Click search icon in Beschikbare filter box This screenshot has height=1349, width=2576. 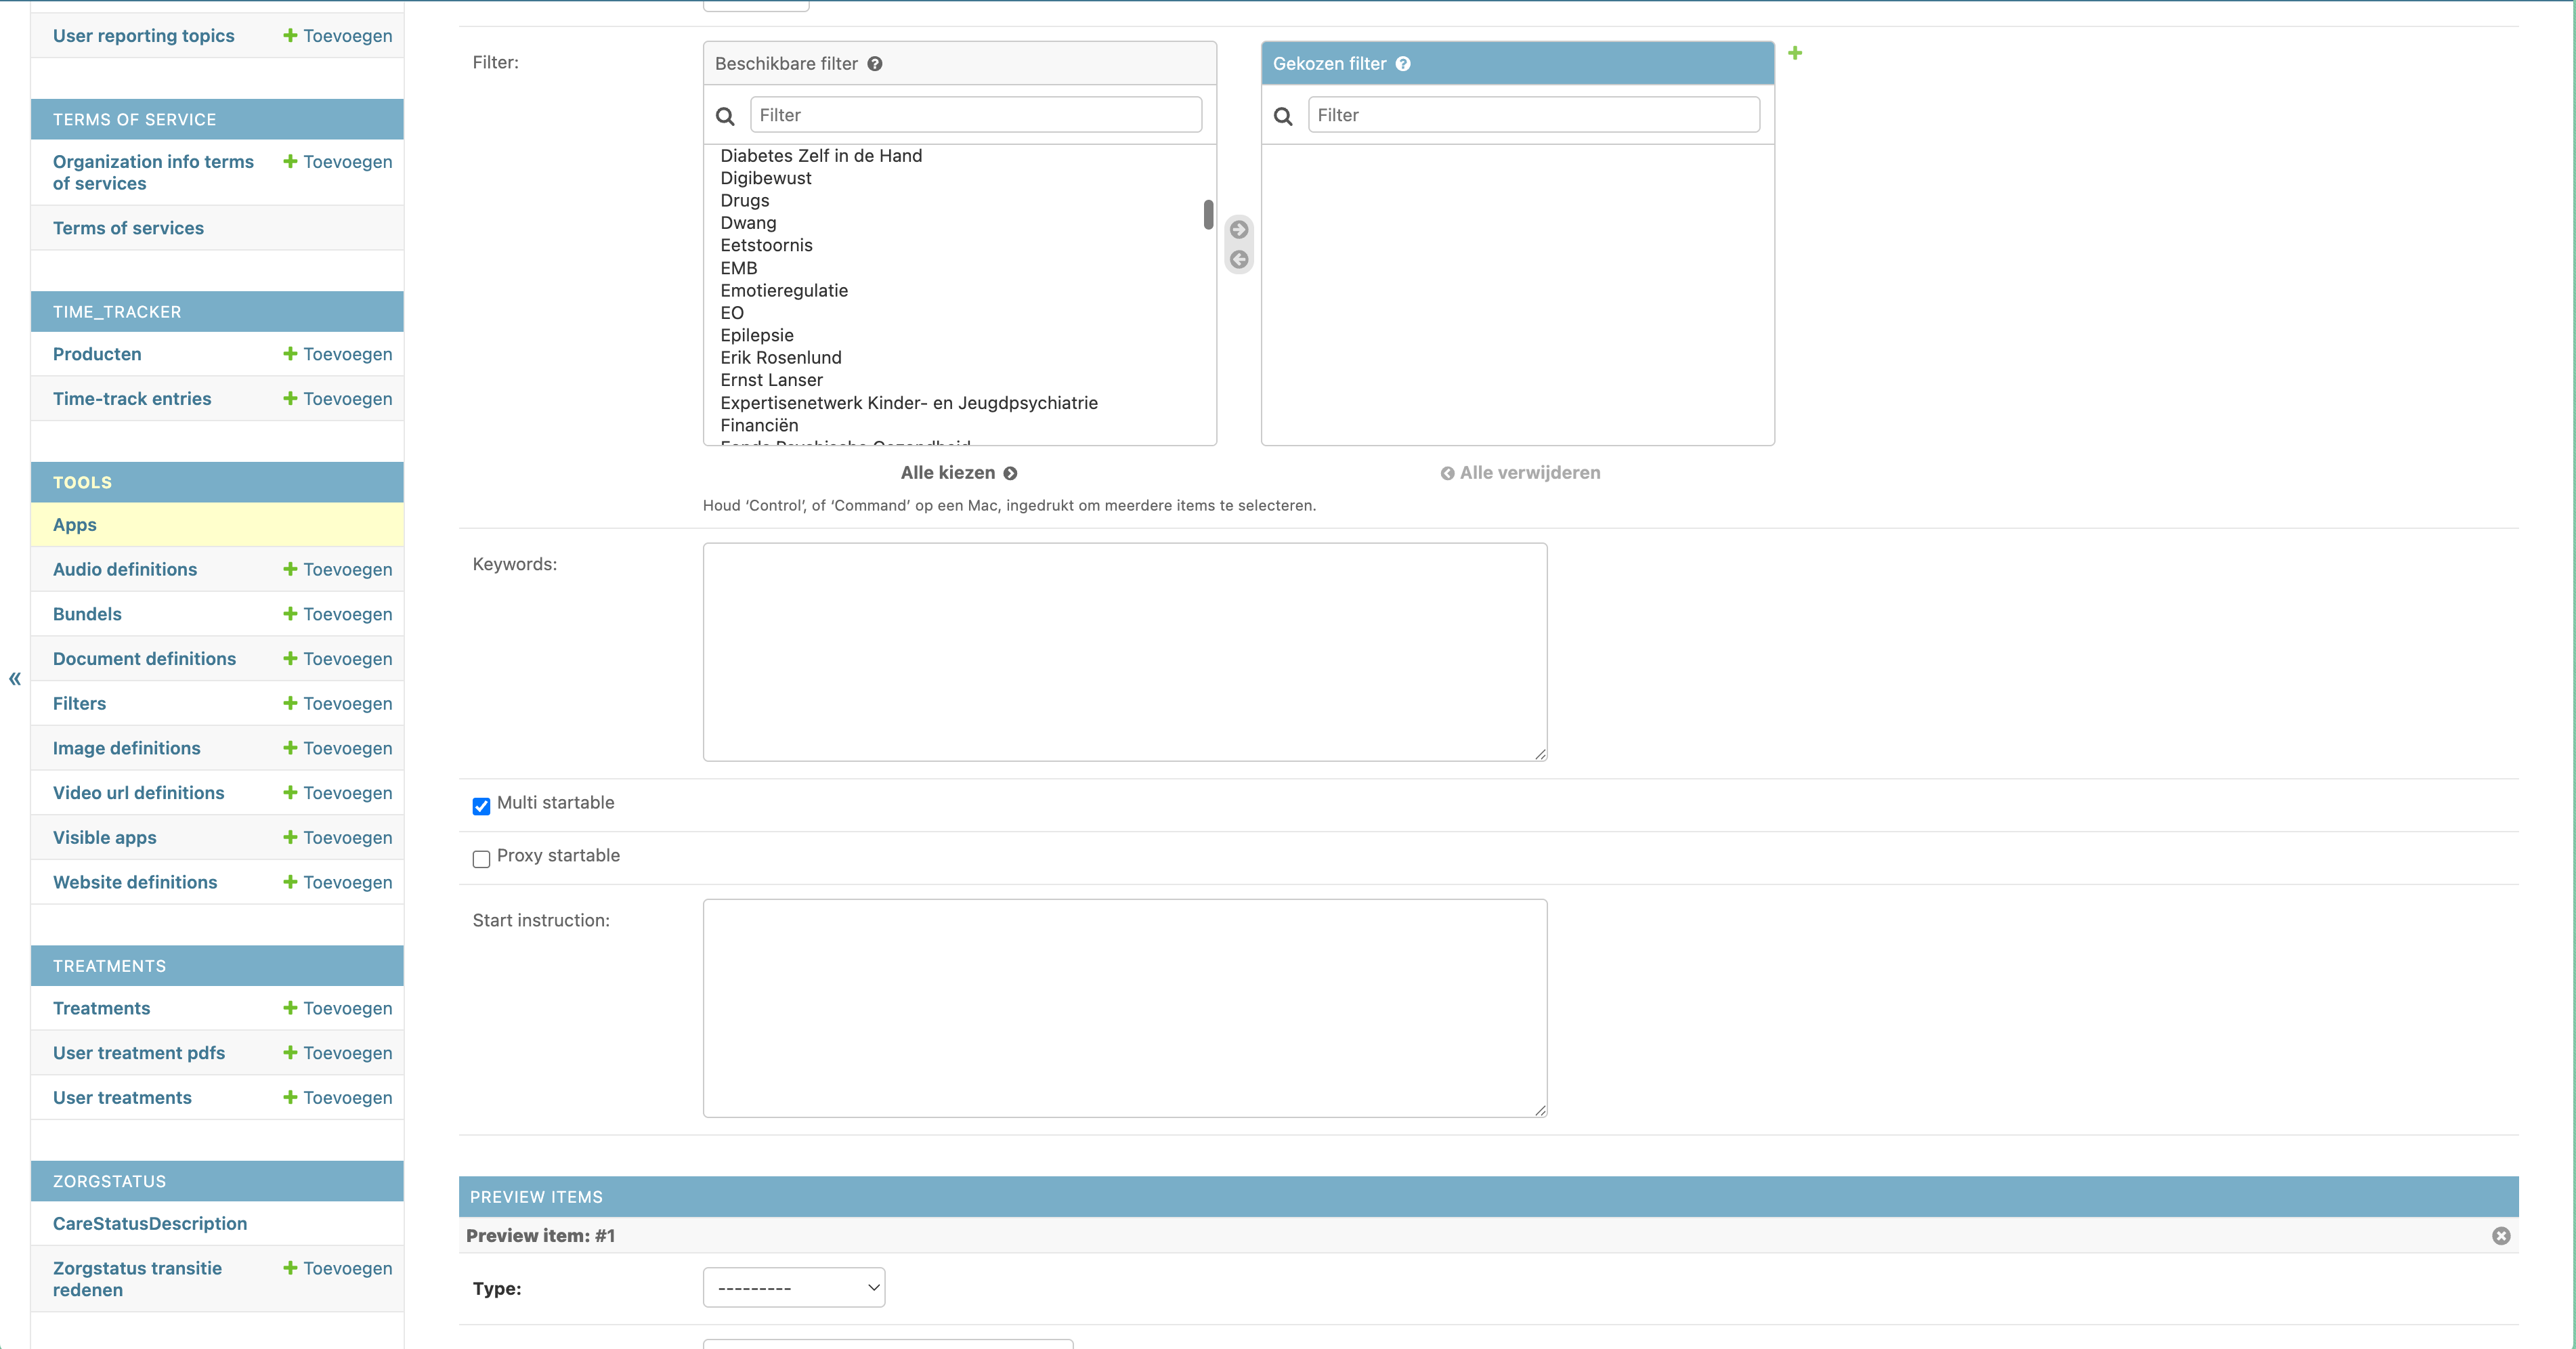point(726,116)
